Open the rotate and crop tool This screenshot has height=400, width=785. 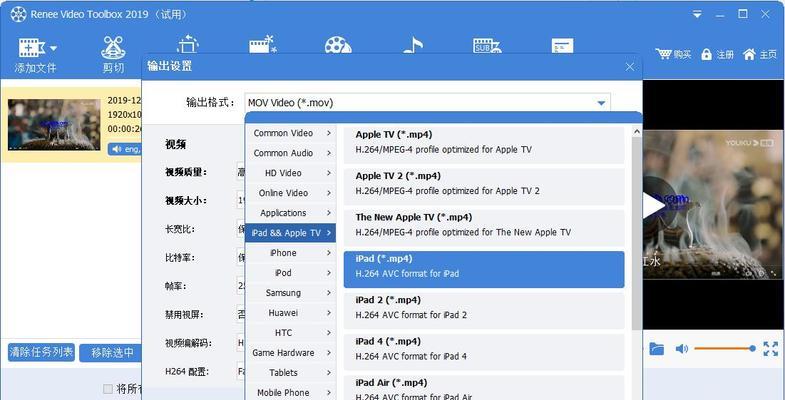click(188, 45)
